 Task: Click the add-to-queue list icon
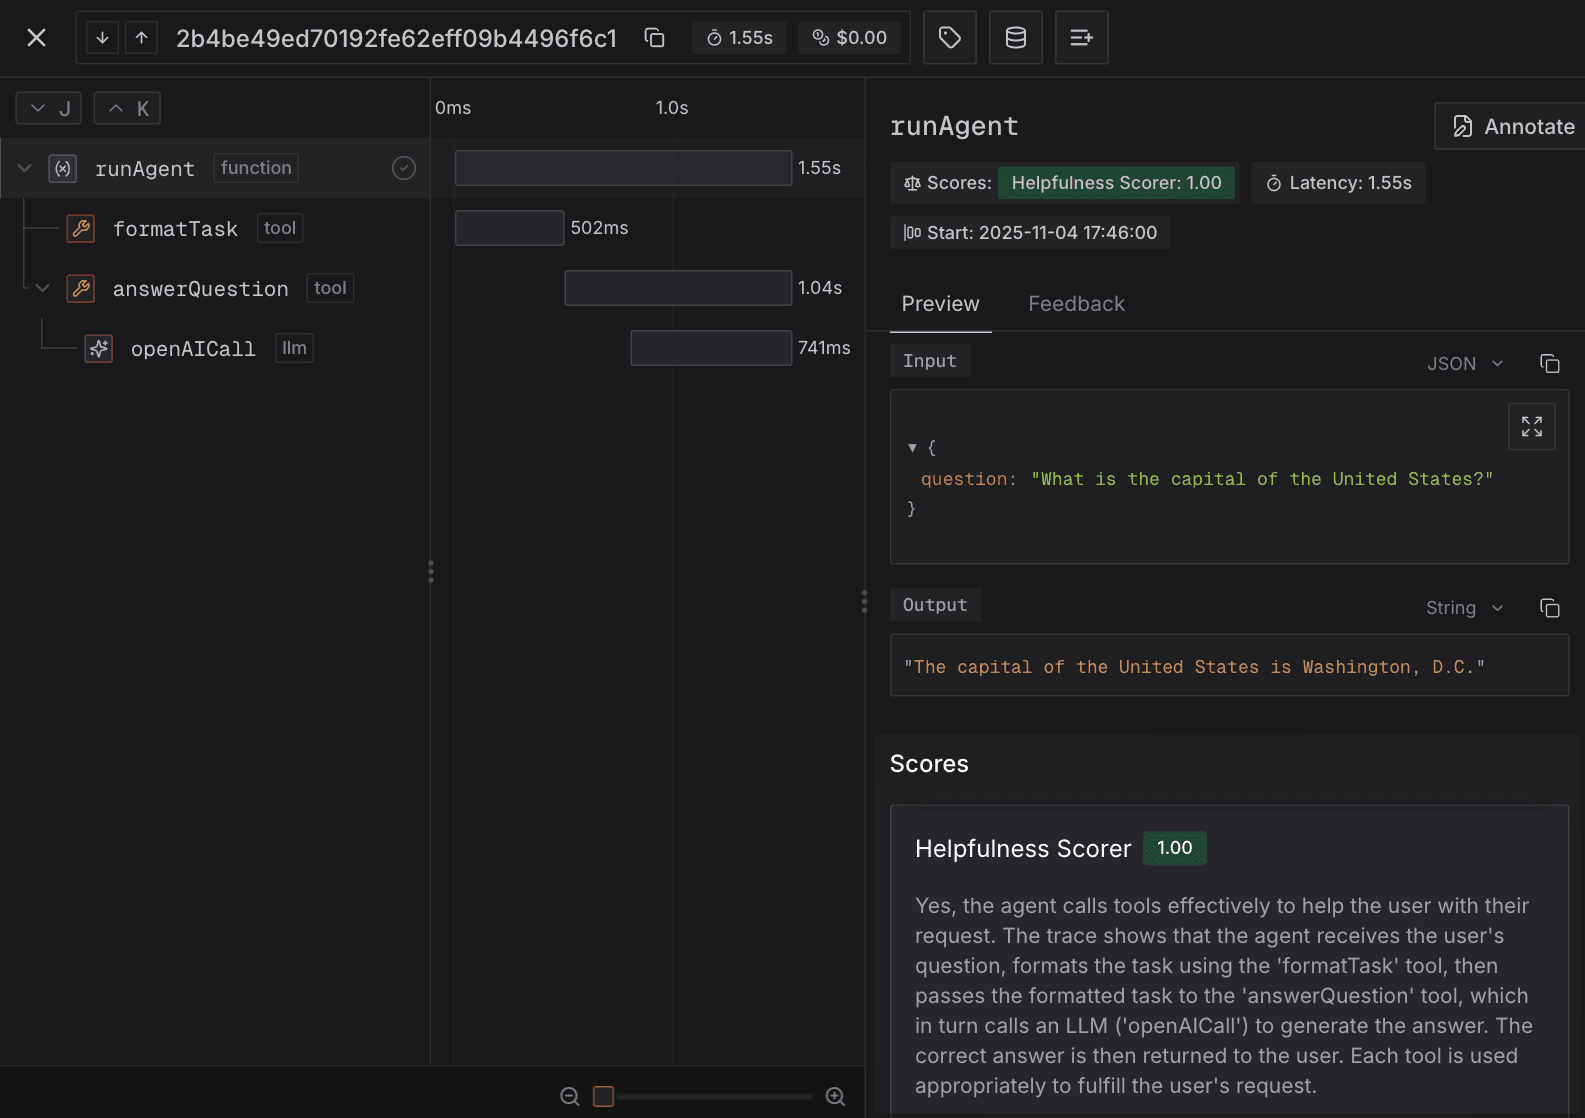click(1081, 38)
